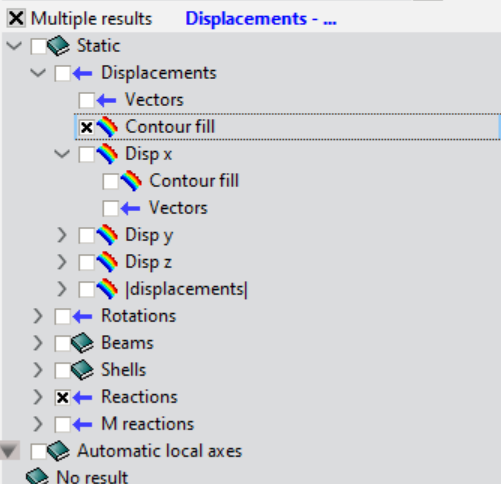Select the highlighted Contour fill item
The image size is (501, 484).
(287, 127)
